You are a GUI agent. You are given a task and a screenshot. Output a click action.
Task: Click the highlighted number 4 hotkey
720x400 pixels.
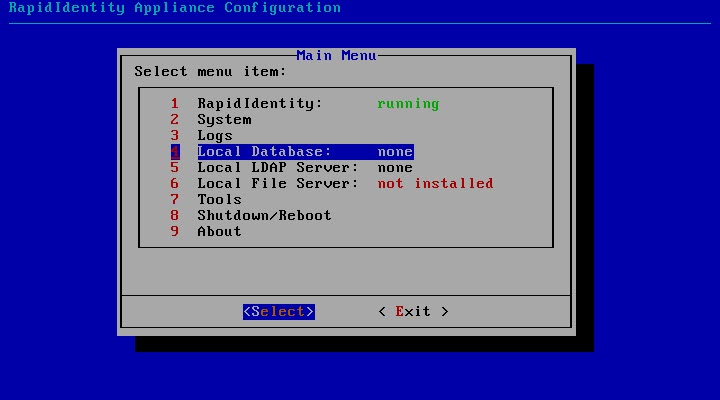tap(175, 152)
